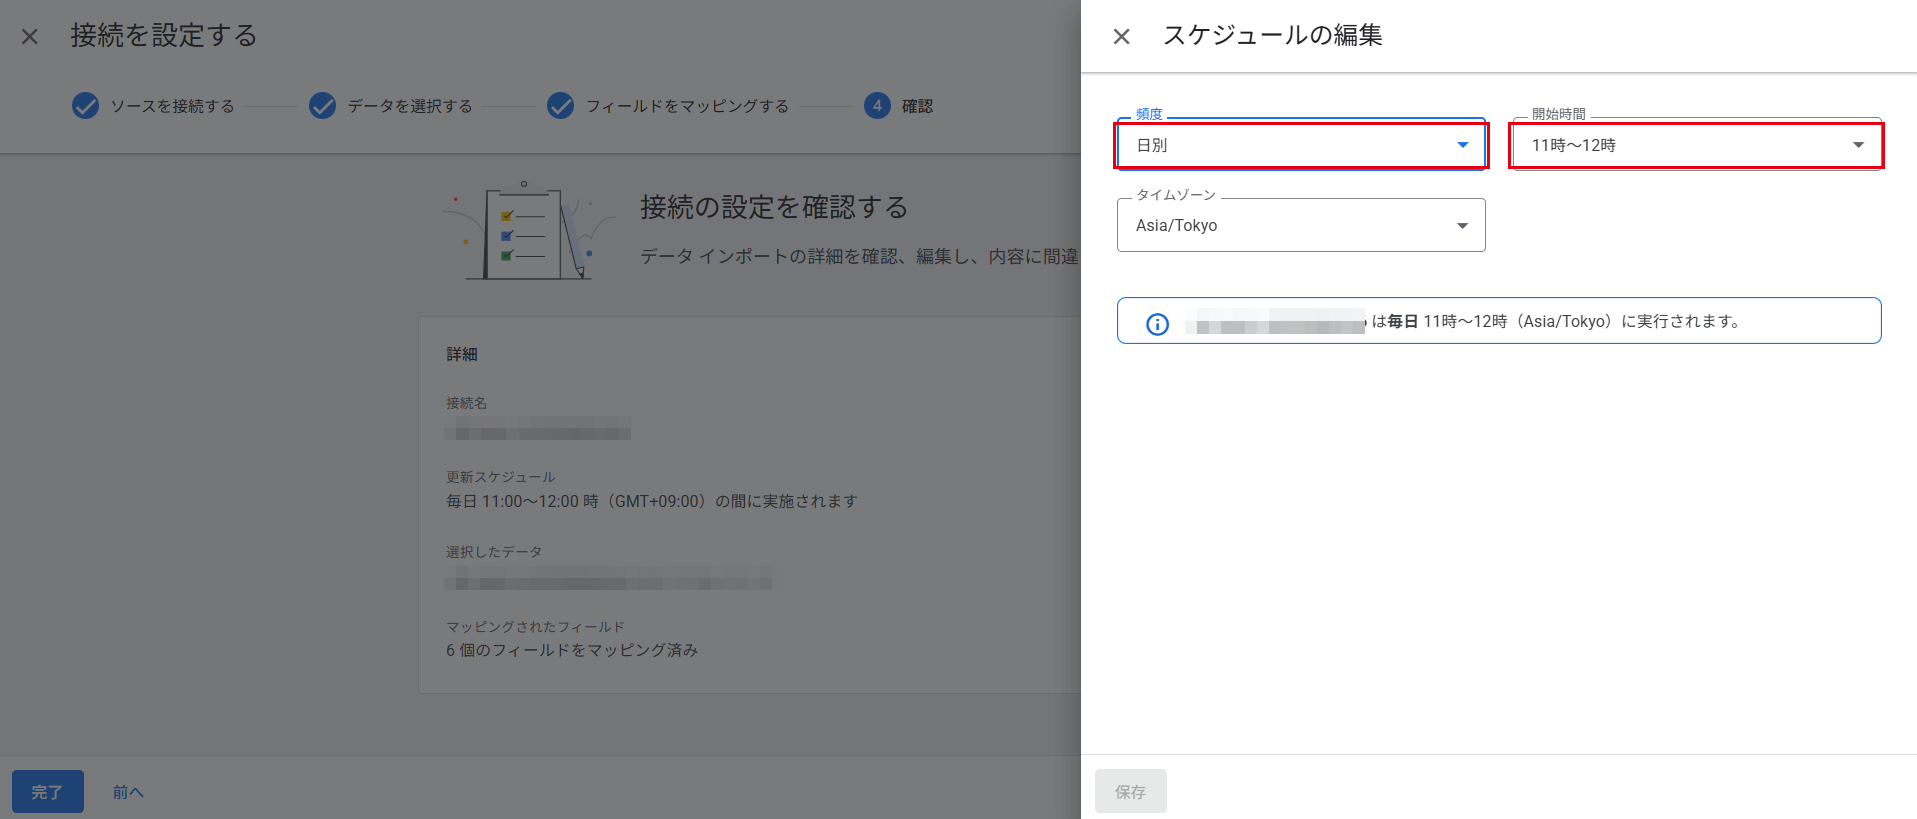
Task: Click the フィールドをマッピングする step checkmark
Action: tap(561, 106)
